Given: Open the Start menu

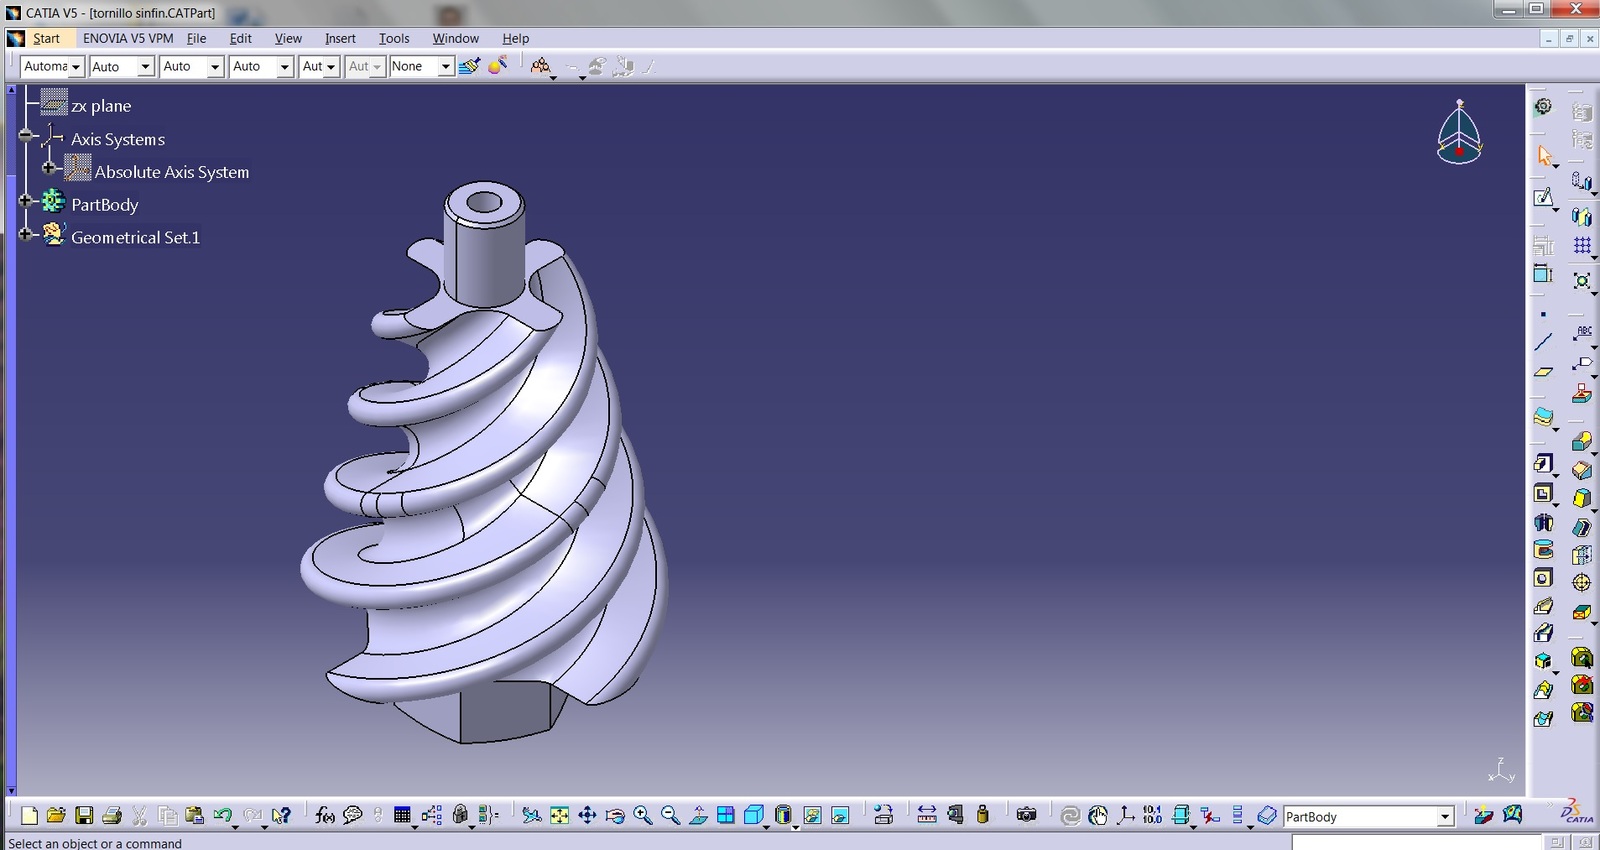Looking at the screenshot, I should (46, 38).
